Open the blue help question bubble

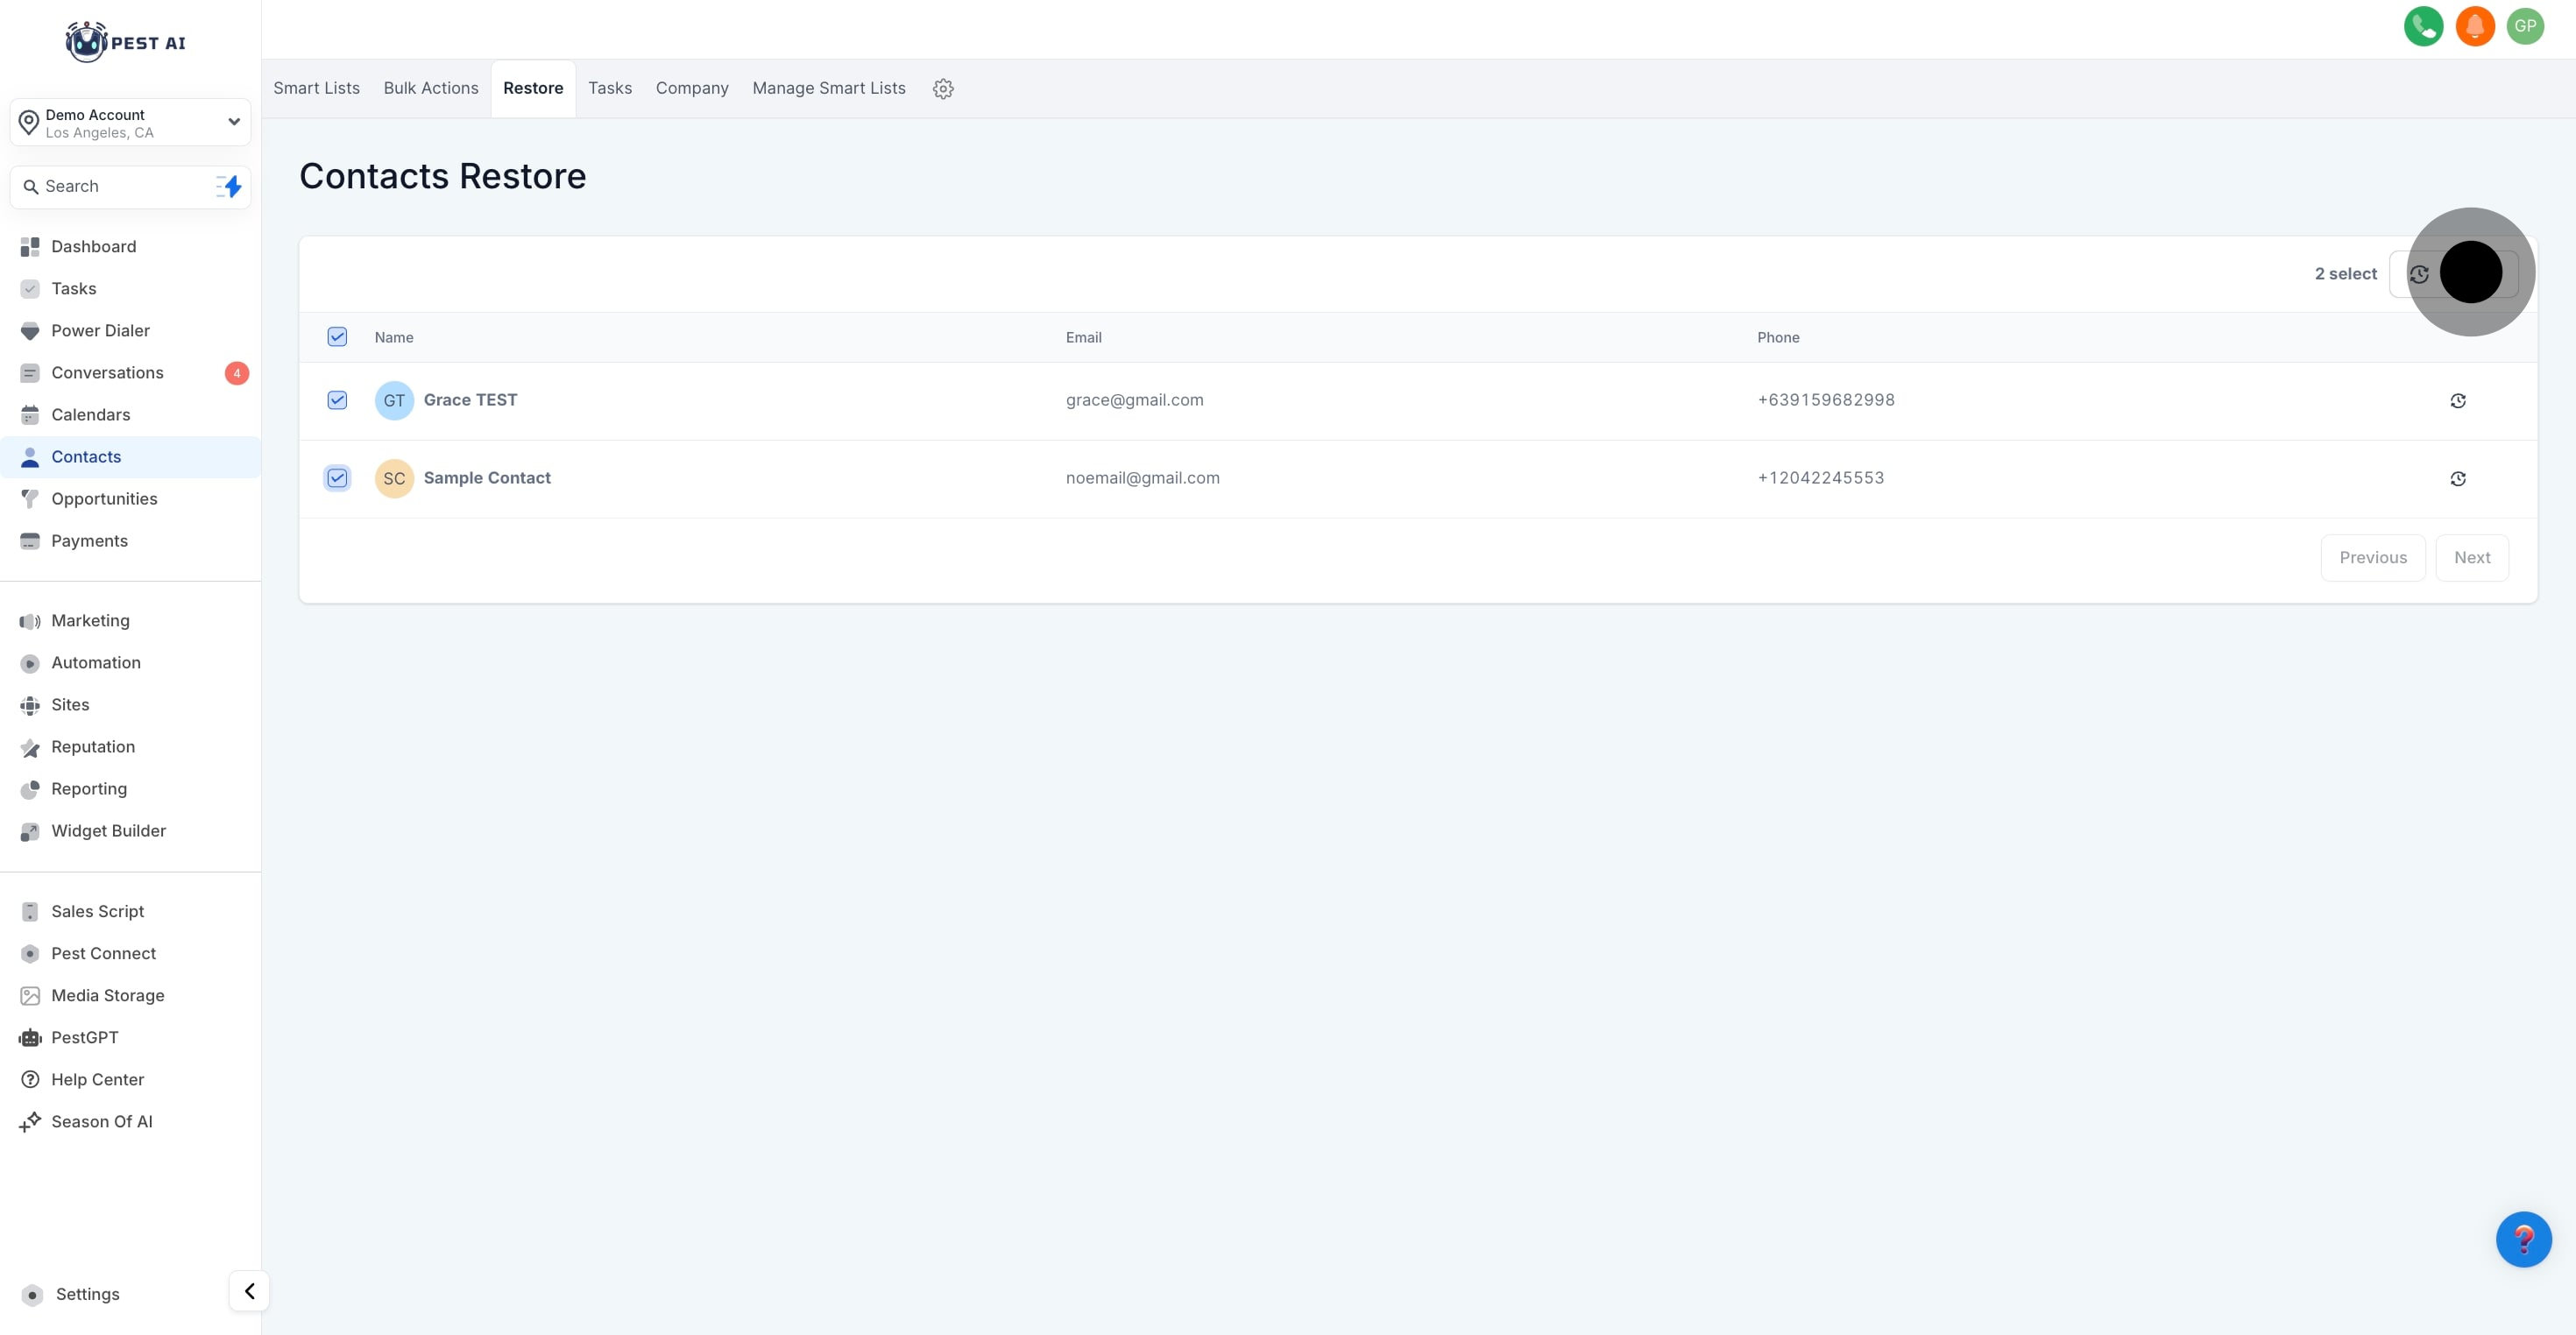[x=2523, y=1239]
